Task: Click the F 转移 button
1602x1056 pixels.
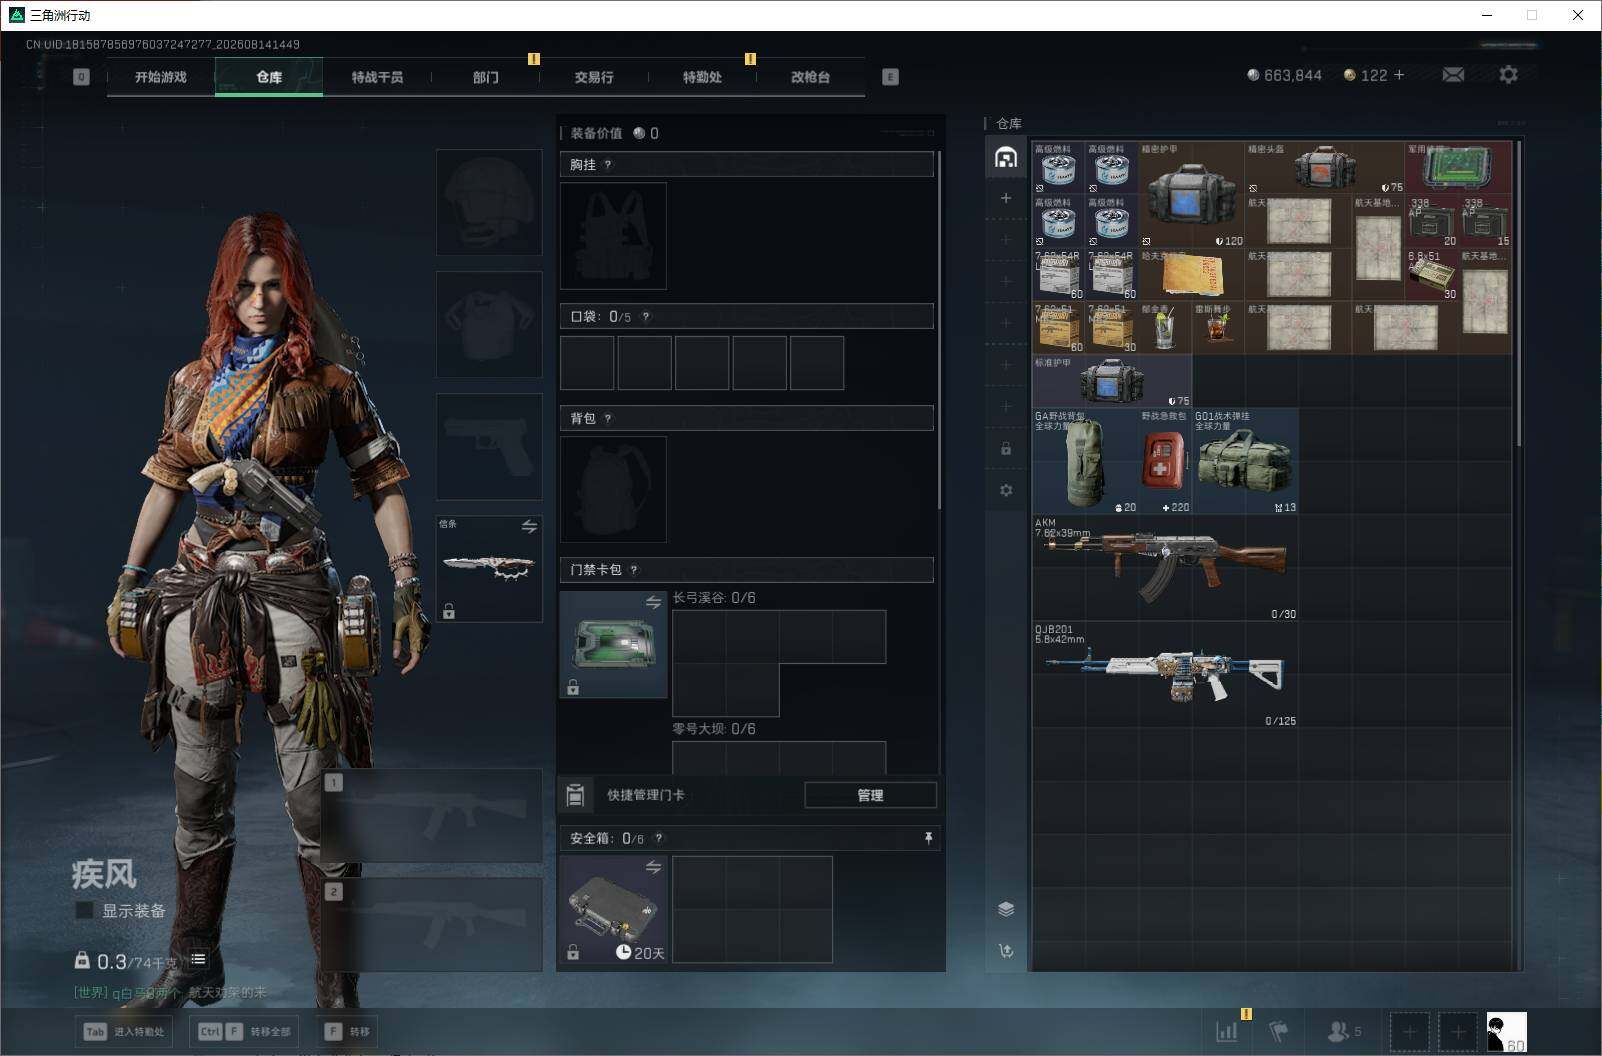Action: point(347,1031)
